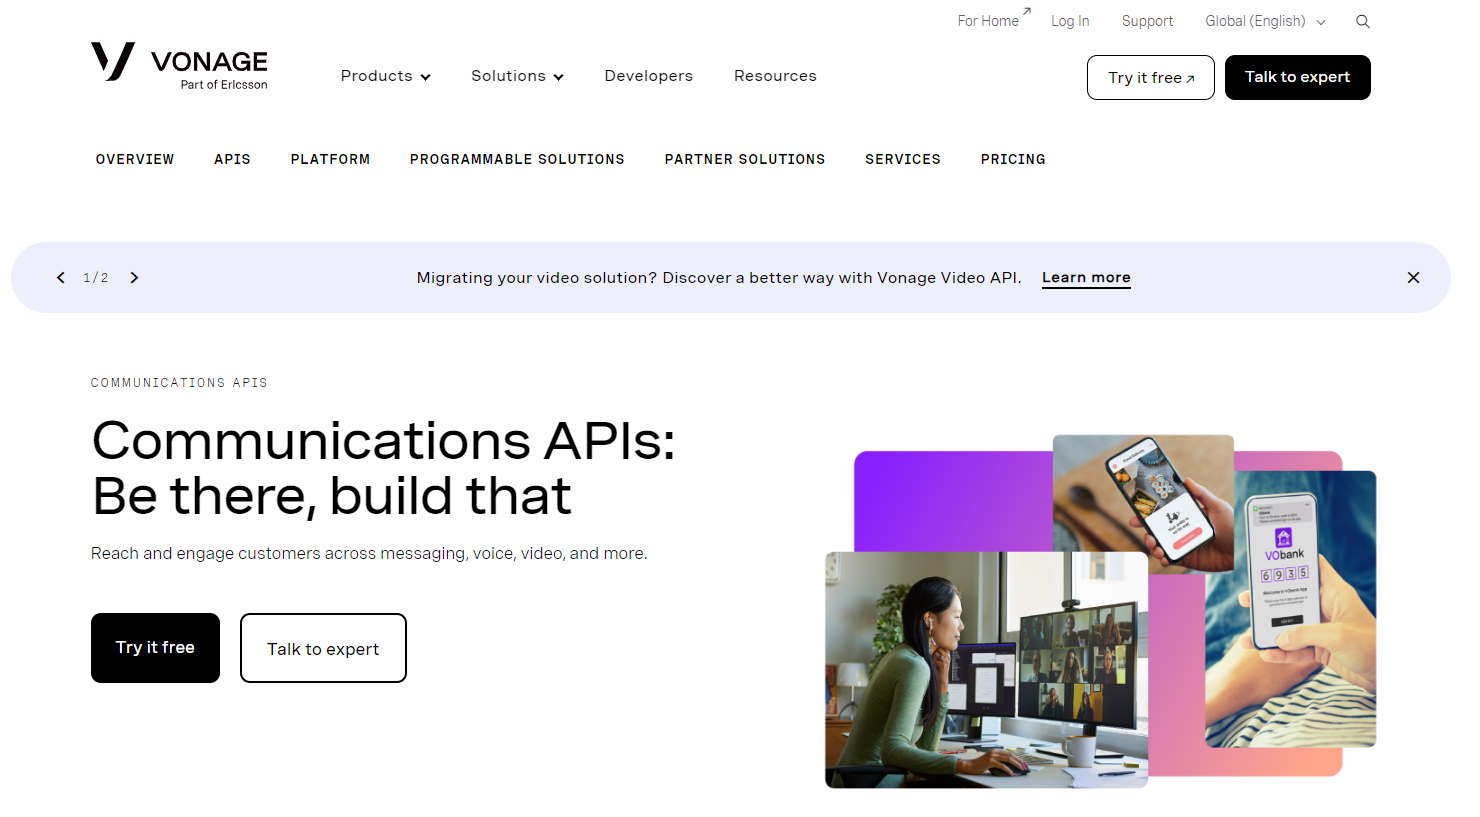Click Try it free in header
This screenshot has height=817, width=1480.
coord(1150,78)
